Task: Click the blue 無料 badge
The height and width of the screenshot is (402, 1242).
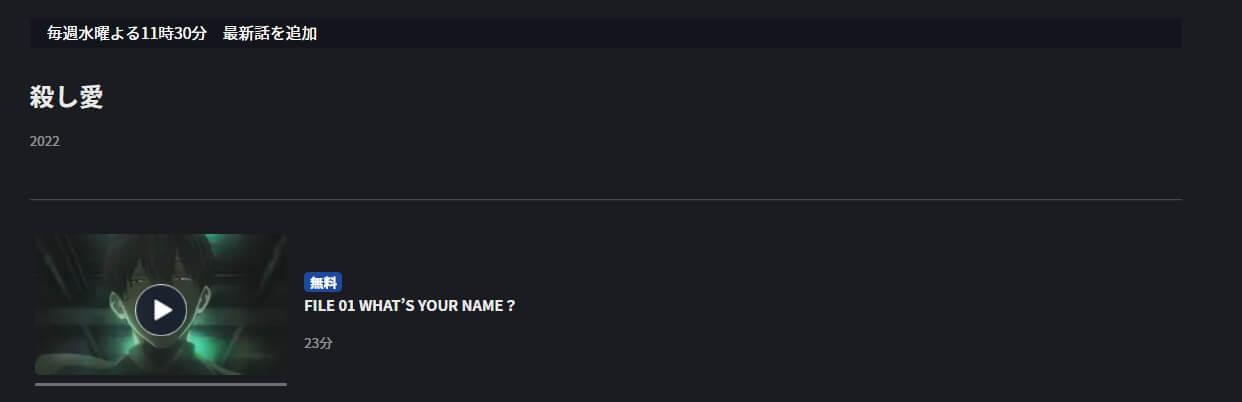Action: click(323, 282)
